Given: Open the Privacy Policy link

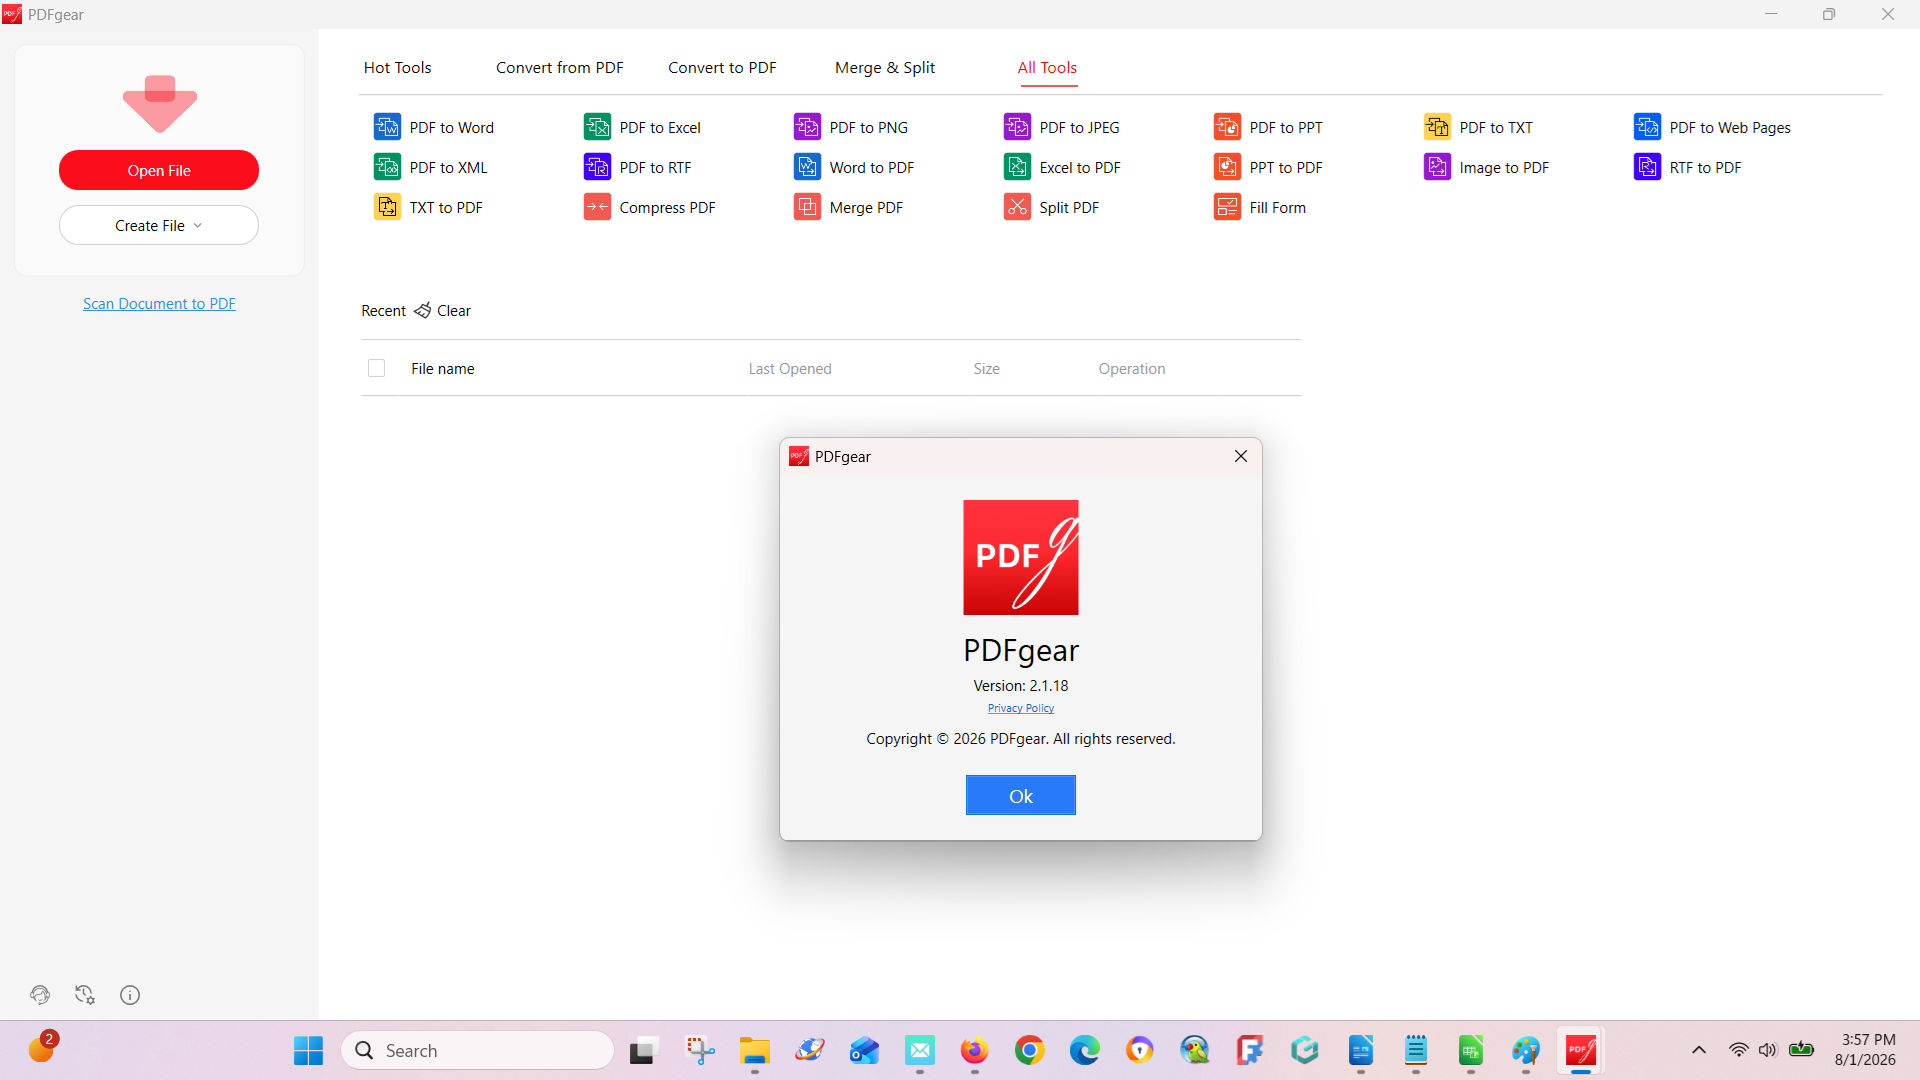Looking at the screenshot, I should pos(1021,708).
